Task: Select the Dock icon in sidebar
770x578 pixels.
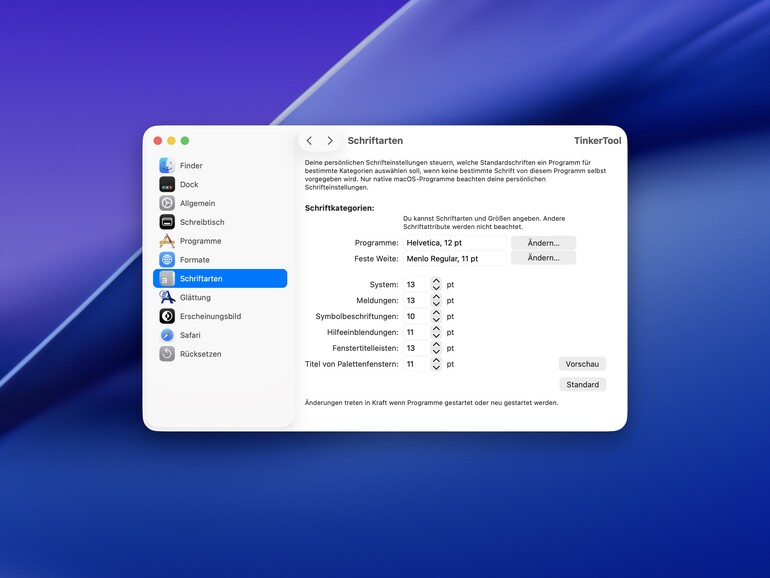Action: pos(167,184)
